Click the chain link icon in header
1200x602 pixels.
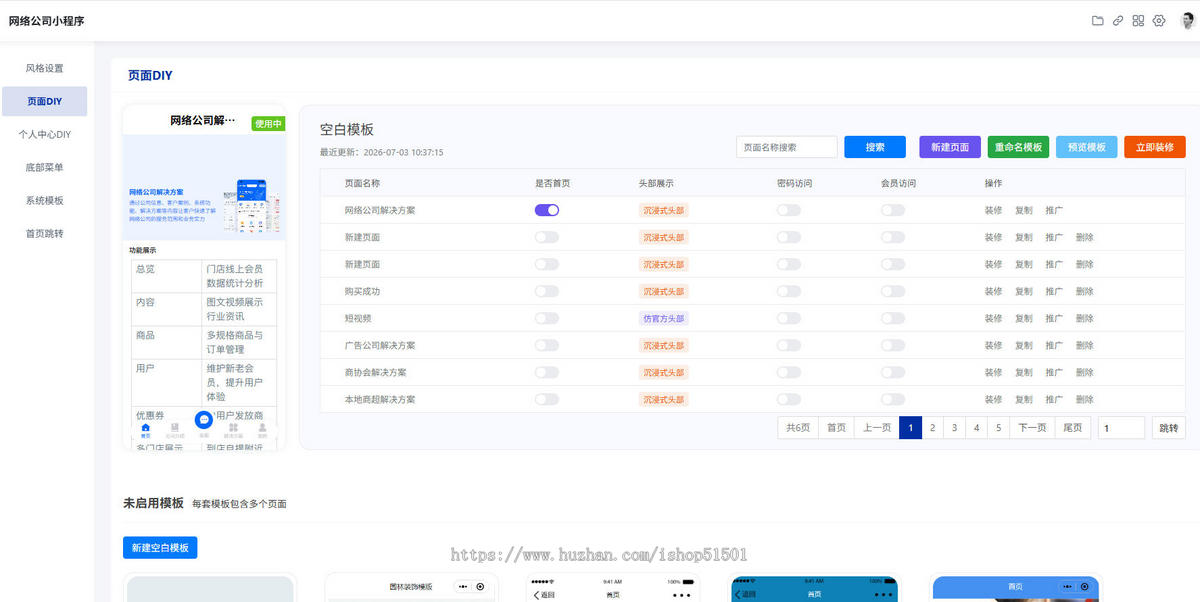tap(1118, 21)
